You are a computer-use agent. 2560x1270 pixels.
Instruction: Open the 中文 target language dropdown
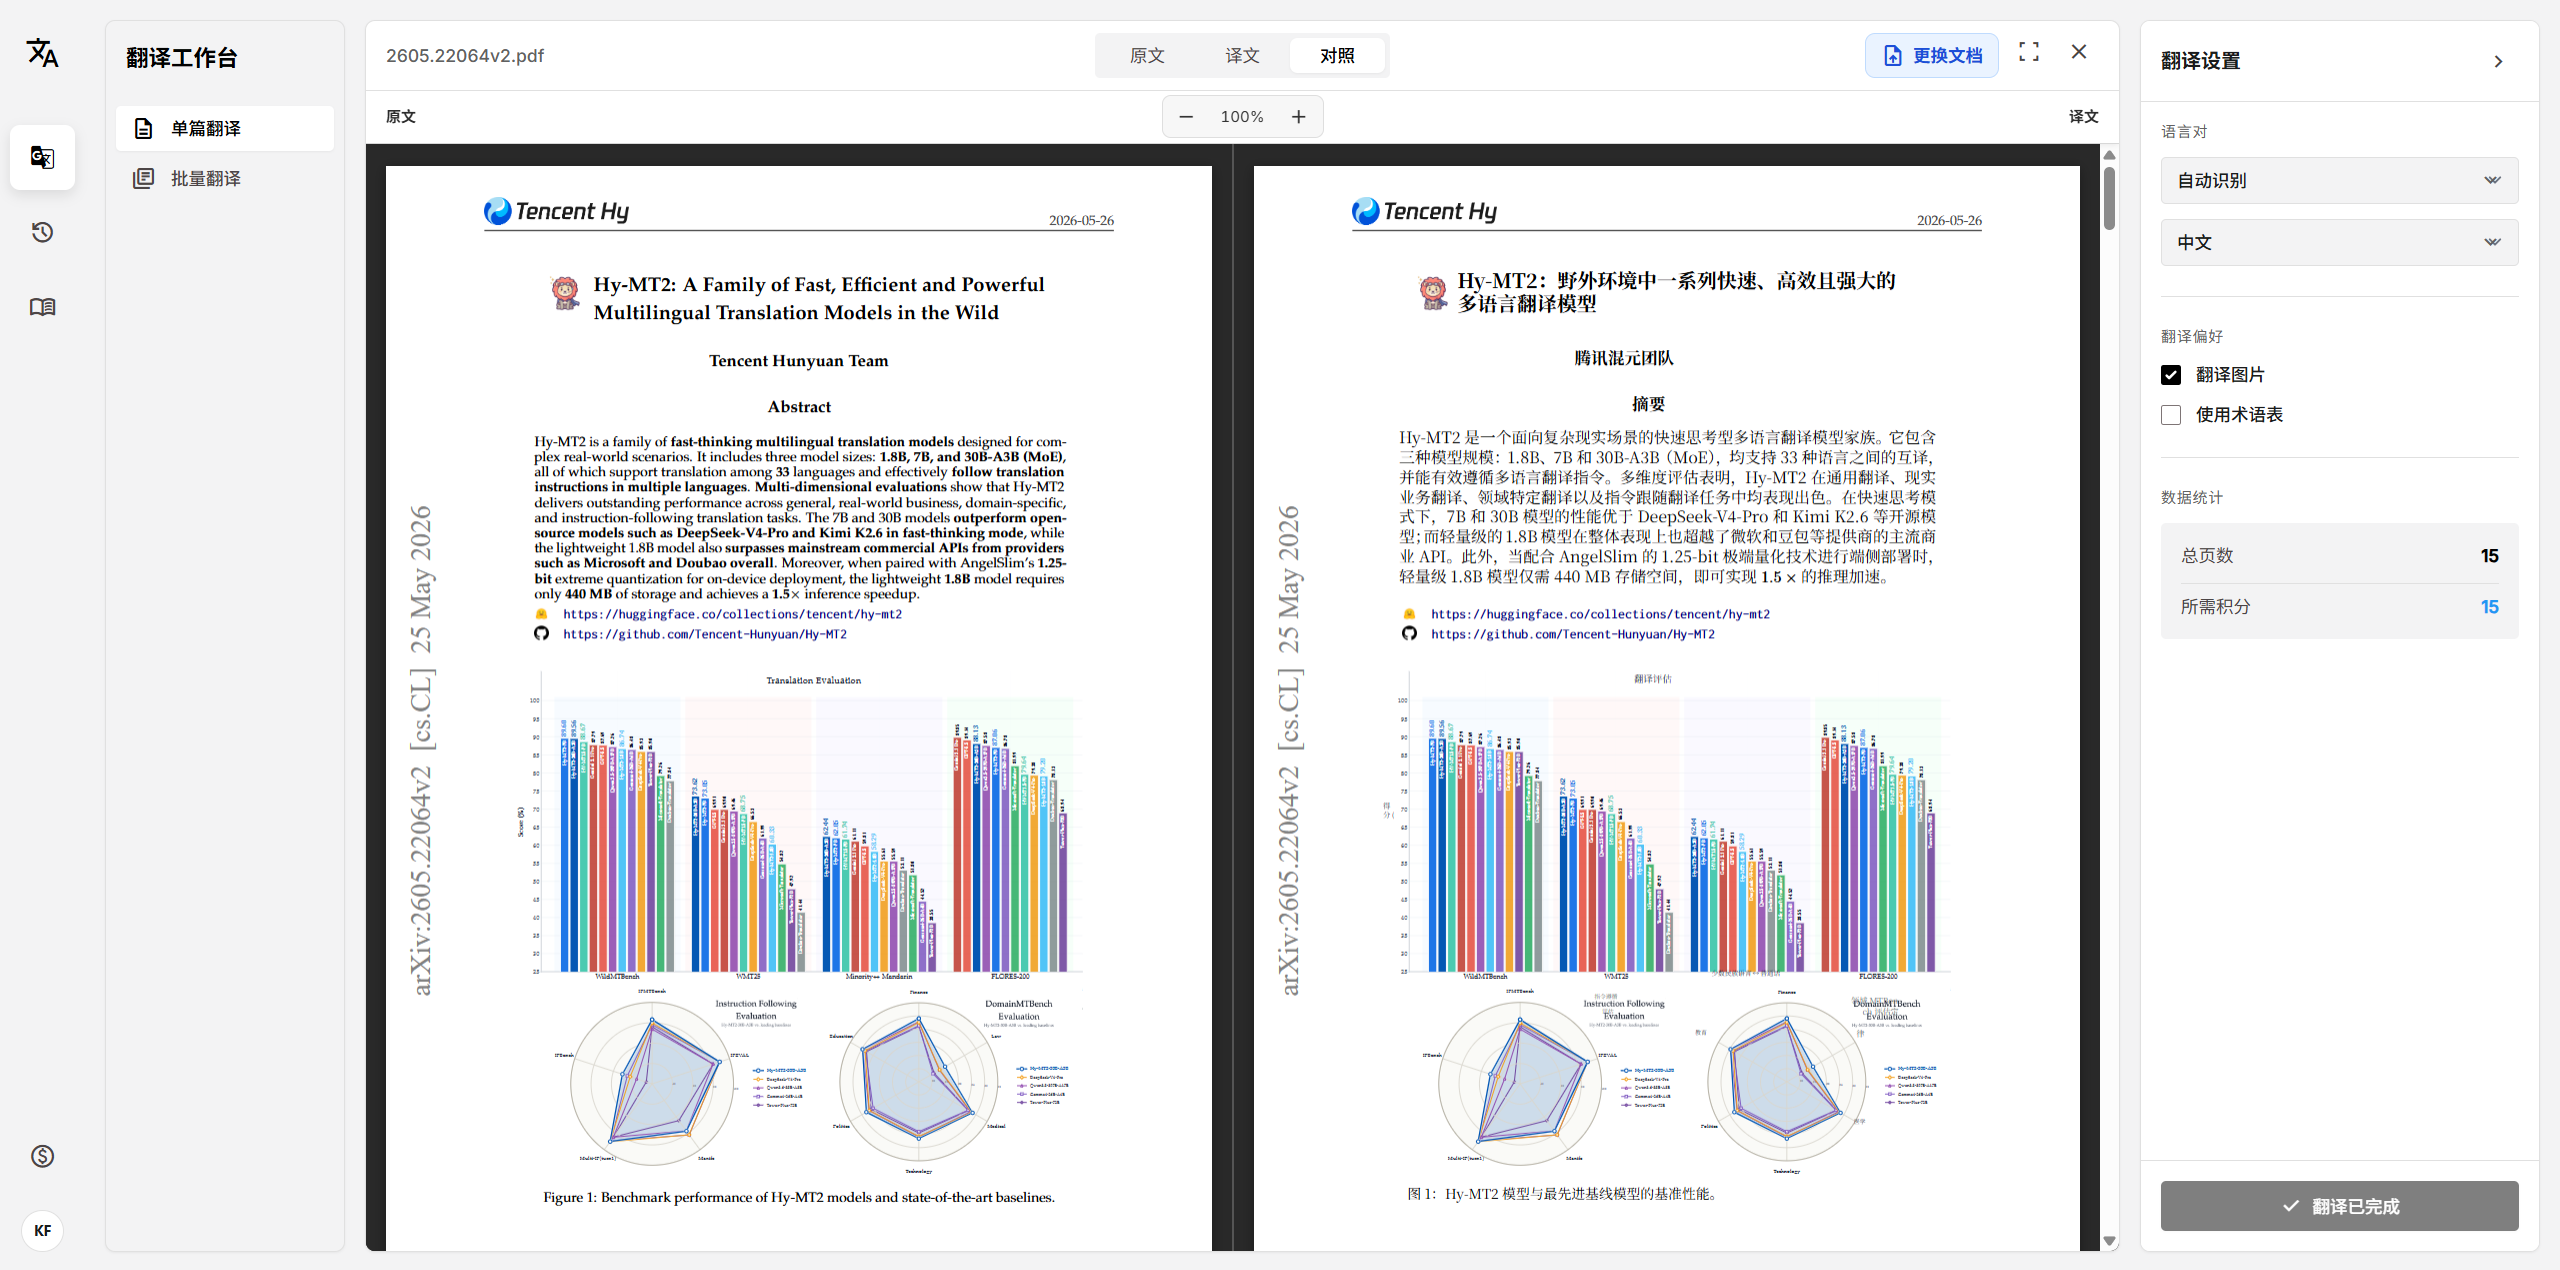coord(2339,242)
